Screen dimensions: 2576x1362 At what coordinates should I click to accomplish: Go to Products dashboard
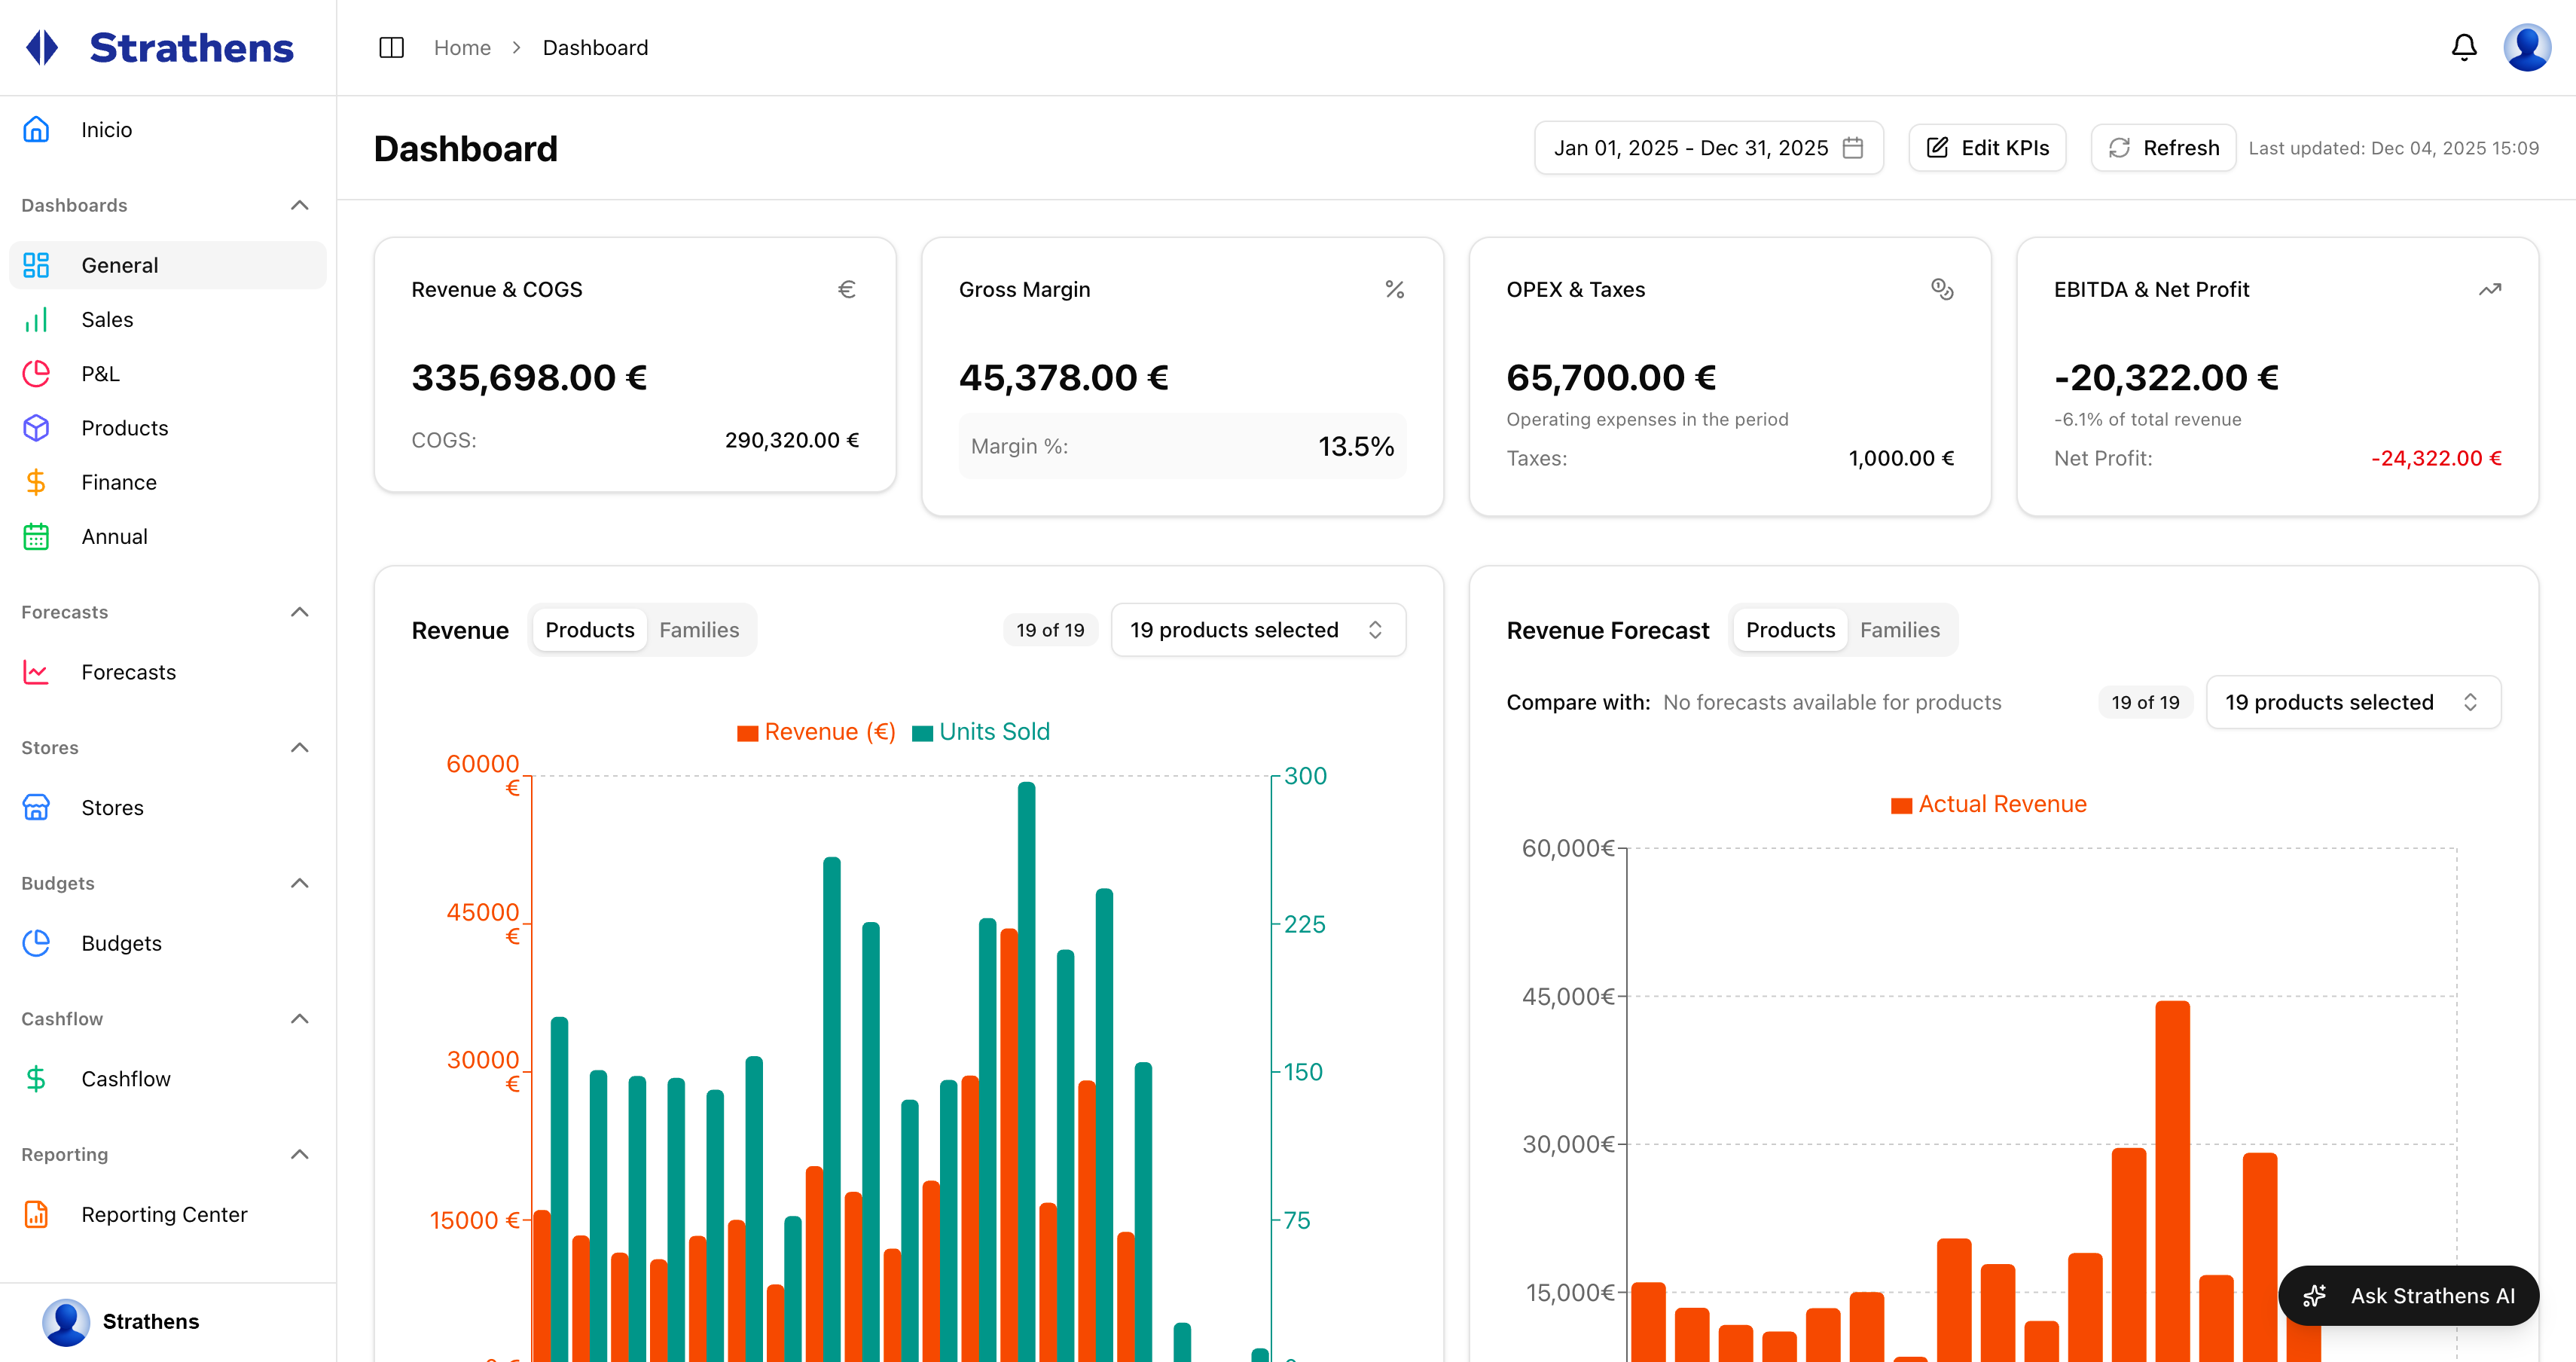pos(124,428)
